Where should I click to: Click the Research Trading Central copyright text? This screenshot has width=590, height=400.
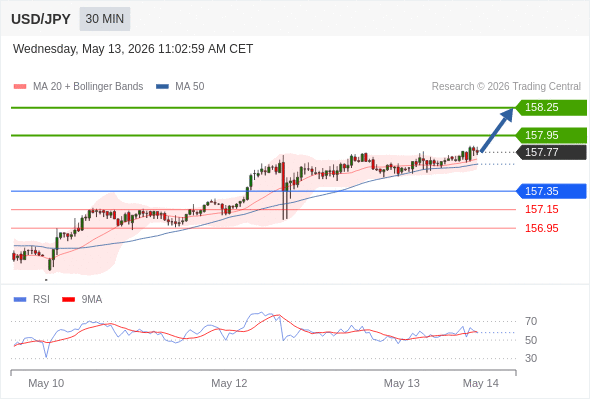[506, 87]
